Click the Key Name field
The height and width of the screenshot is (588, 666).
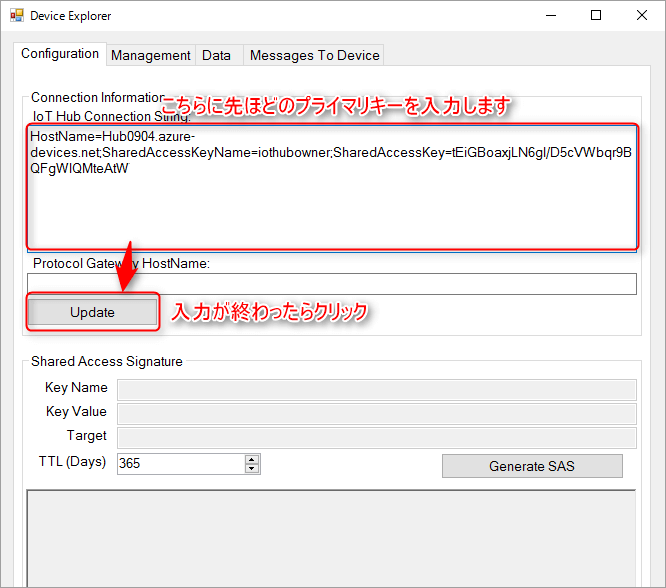tap(376, 388)
